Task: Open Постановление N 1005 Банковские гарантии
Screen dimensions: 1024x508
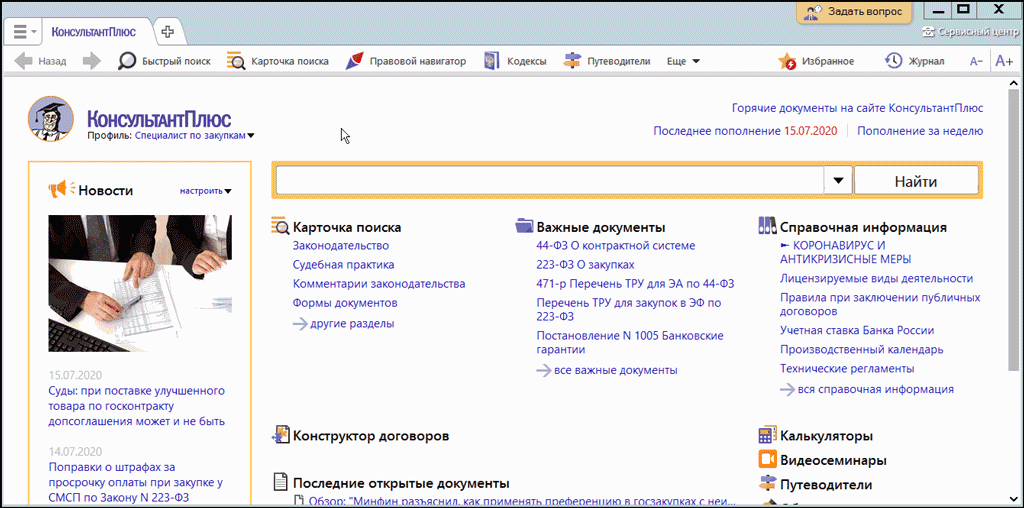Action: point(630,342)
